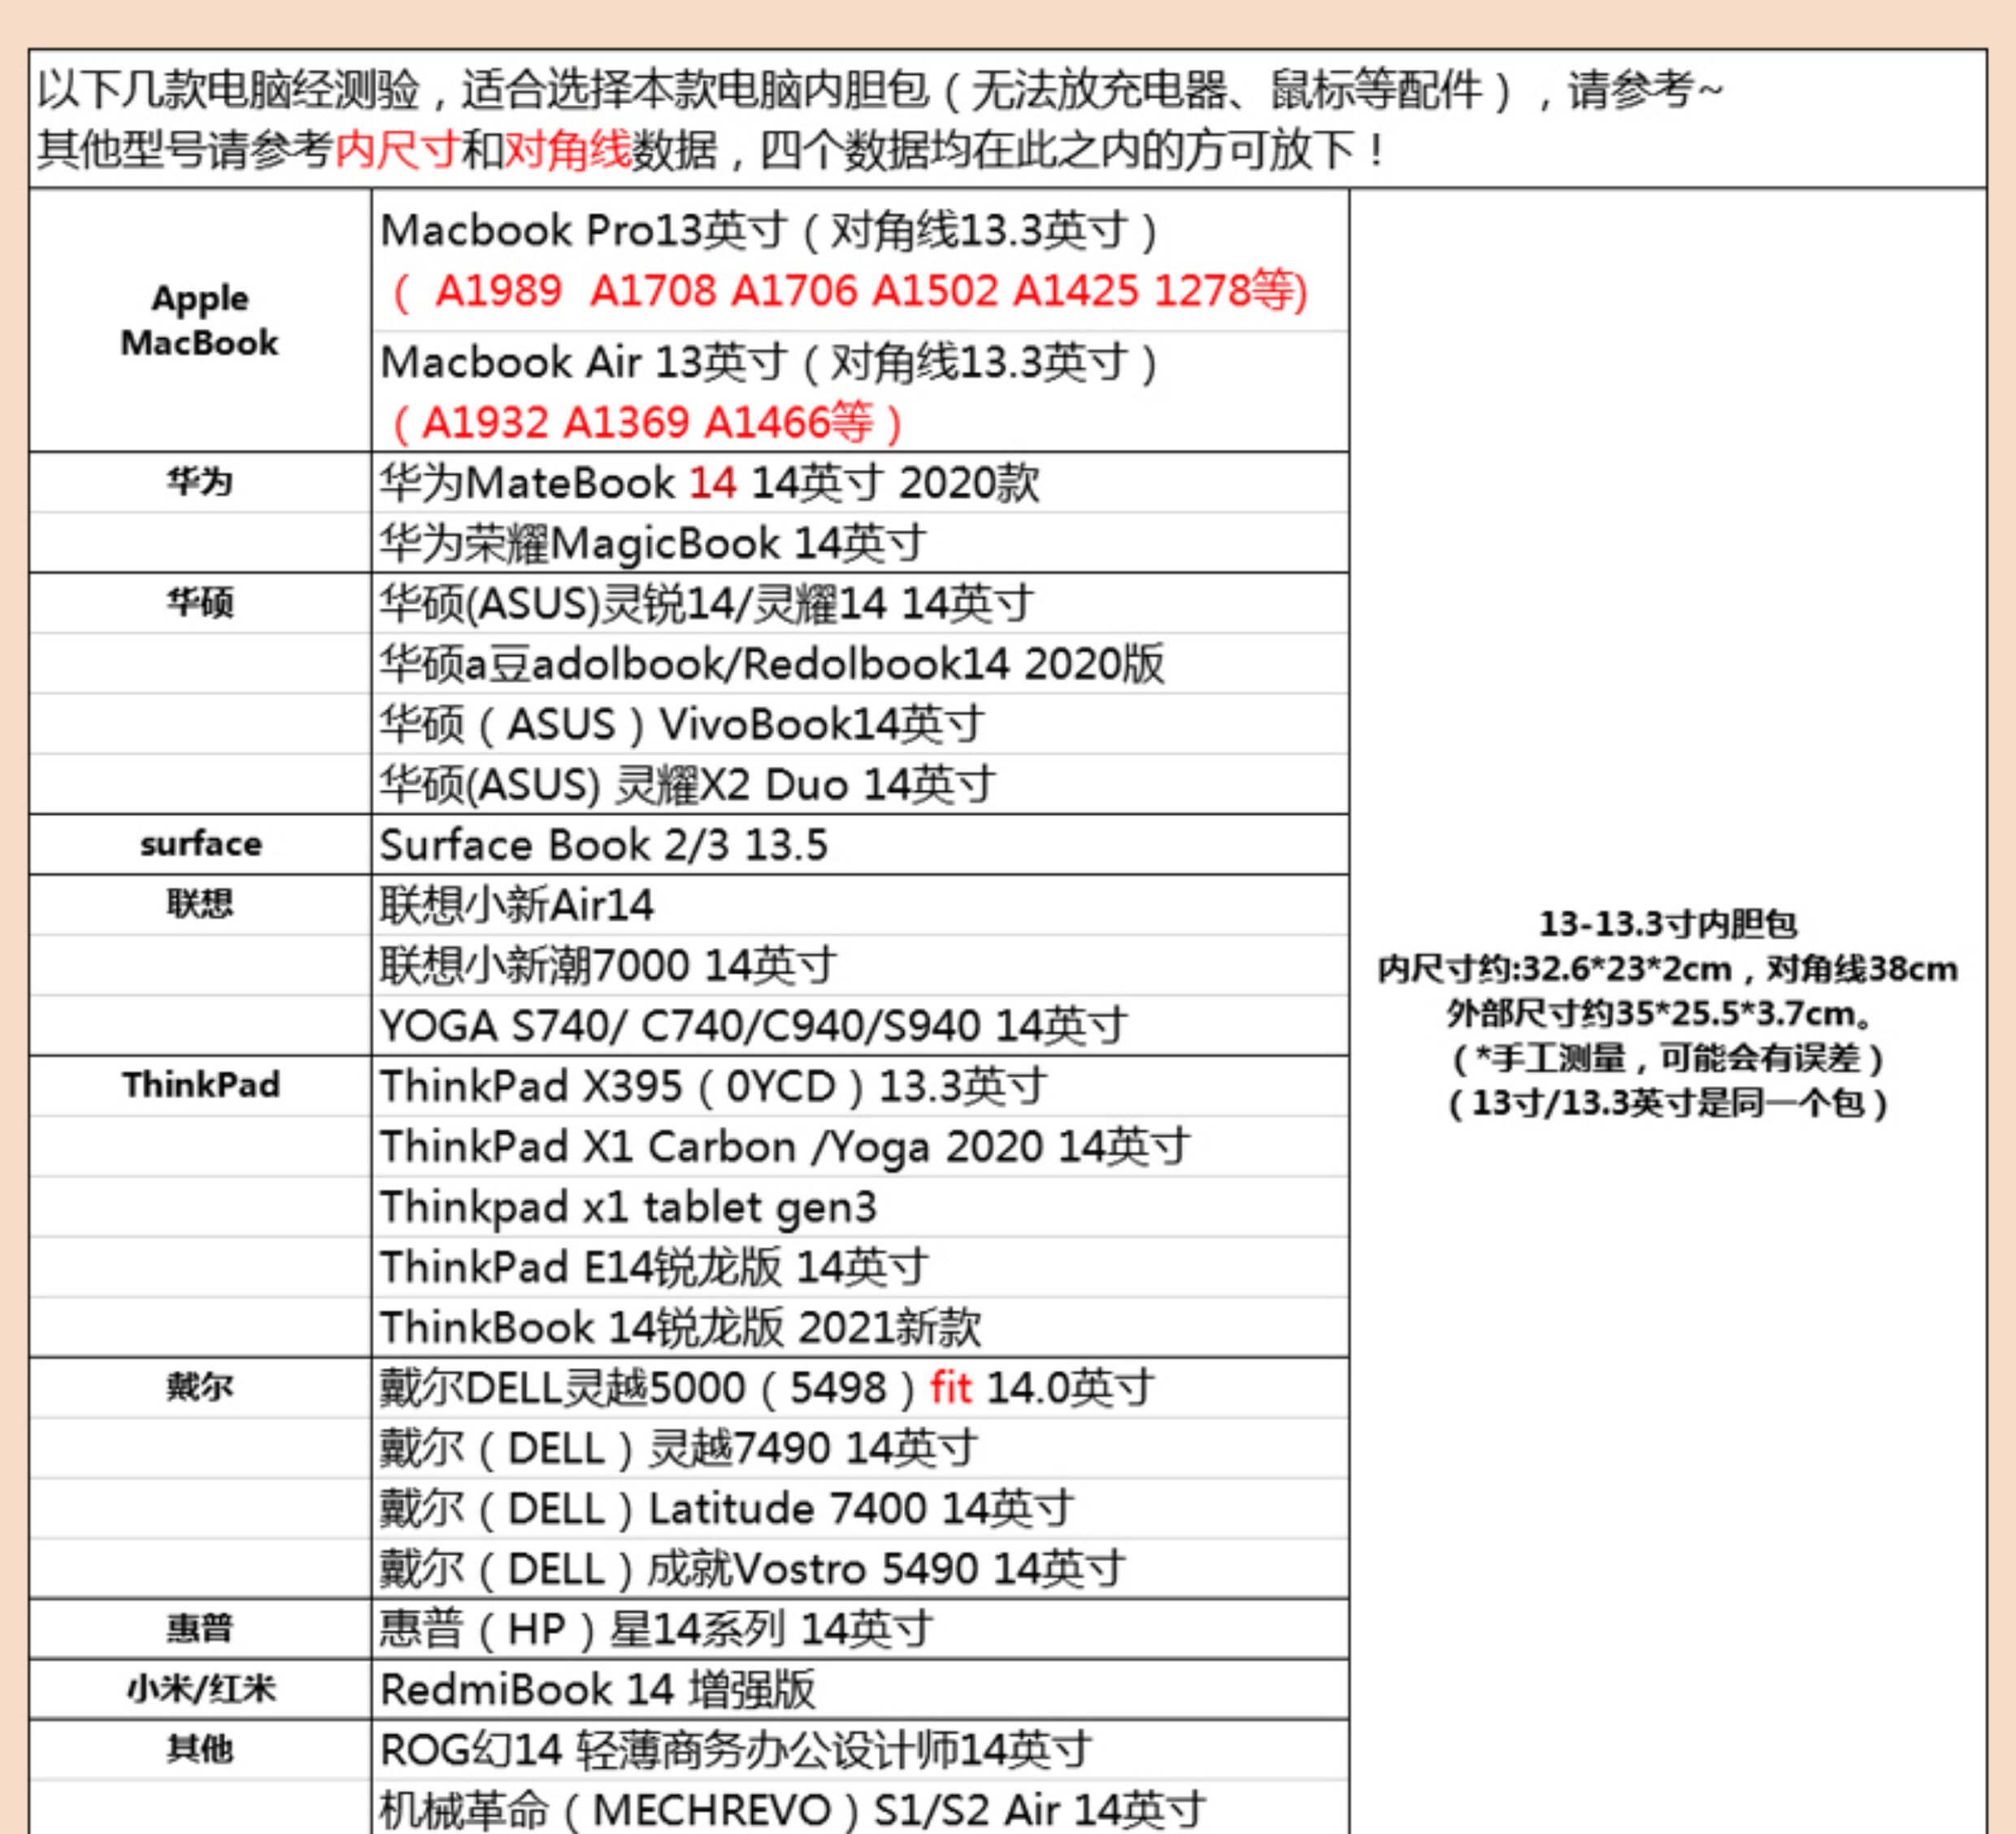Click red model numbers A1989 A1708 line
The width and height of the screenshot is (2016, 1834).
coord(848,292)
